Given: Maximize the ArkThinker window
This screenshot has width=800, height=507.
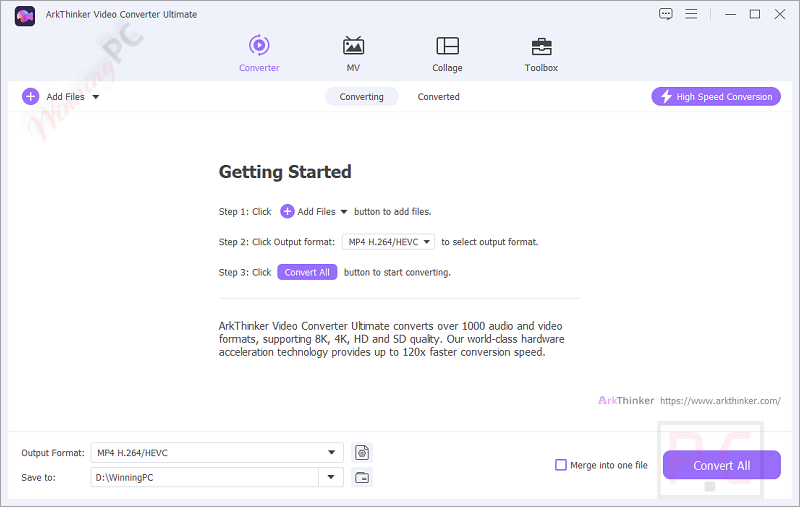Looking at the screenshot, I should (755, 14).
